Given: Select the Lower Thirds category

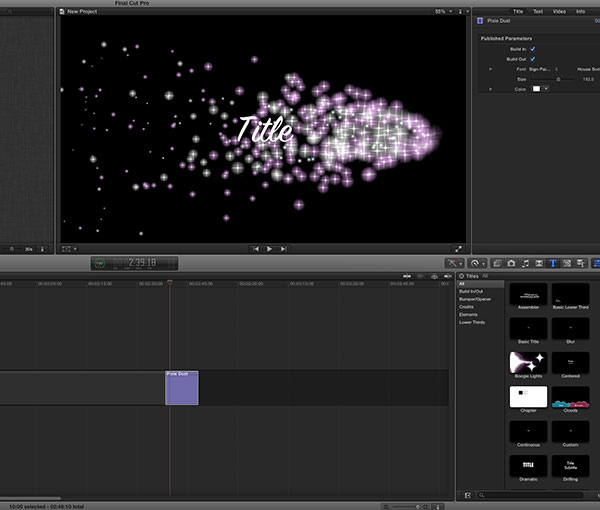Looking at the screenshot, I should (x=472, y=322).
